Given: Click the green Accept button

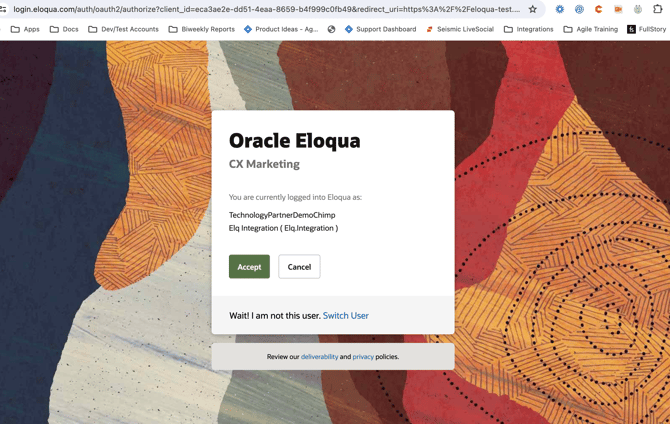Looking at the screenshot, I should pyautogui.click(x=249, y=267).
